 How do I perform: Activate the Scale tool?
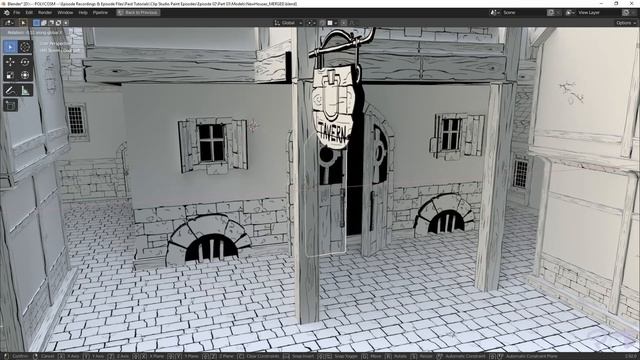pyautogui.click(x=10, y=75)
